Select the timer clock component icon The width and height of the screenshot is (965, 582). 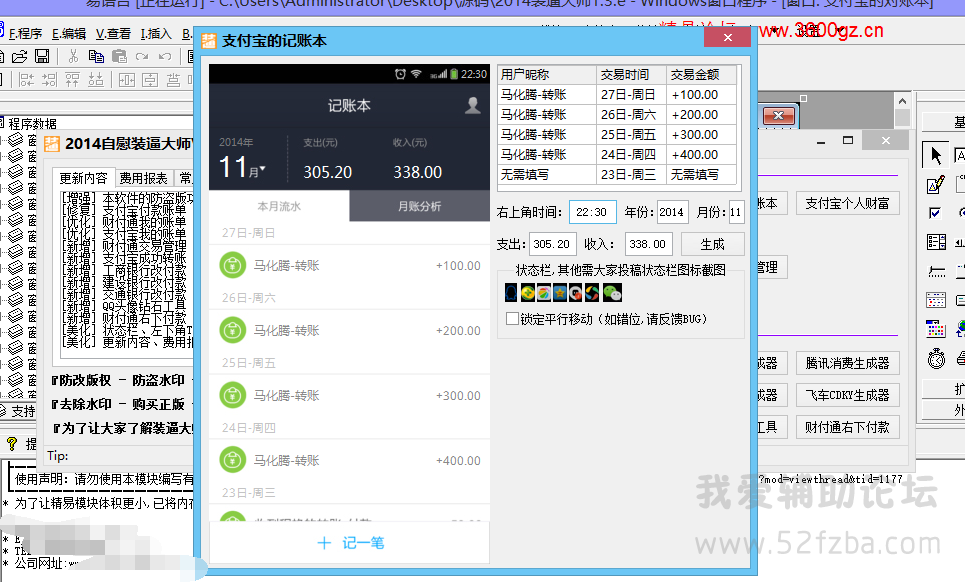[x=936, y=357]
